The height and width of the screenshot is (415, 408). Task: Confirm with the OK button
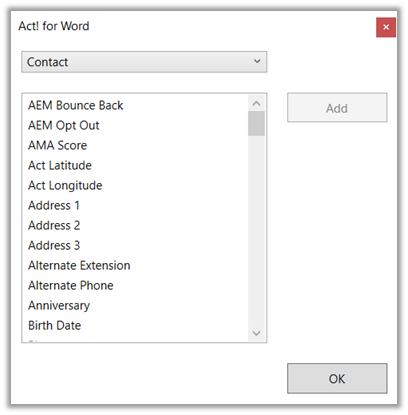coord(337,378)
